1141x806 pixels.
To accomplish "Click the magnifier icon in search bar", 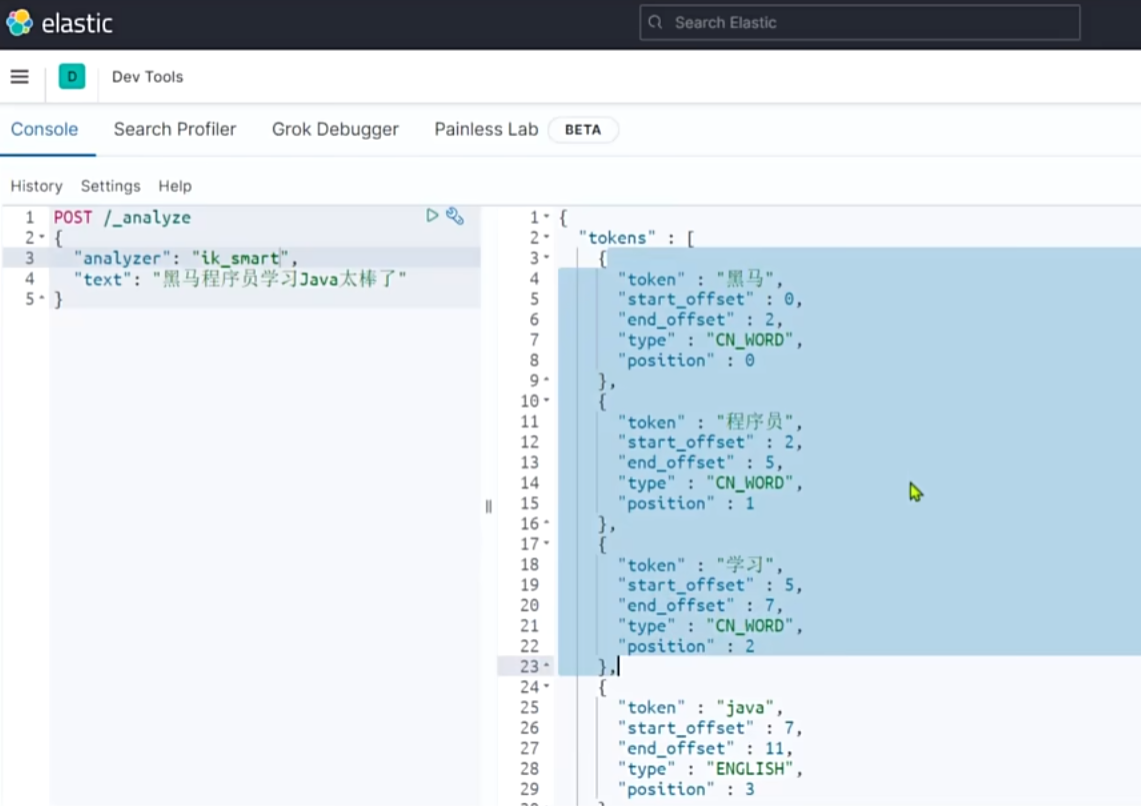I will pos(655,23).
